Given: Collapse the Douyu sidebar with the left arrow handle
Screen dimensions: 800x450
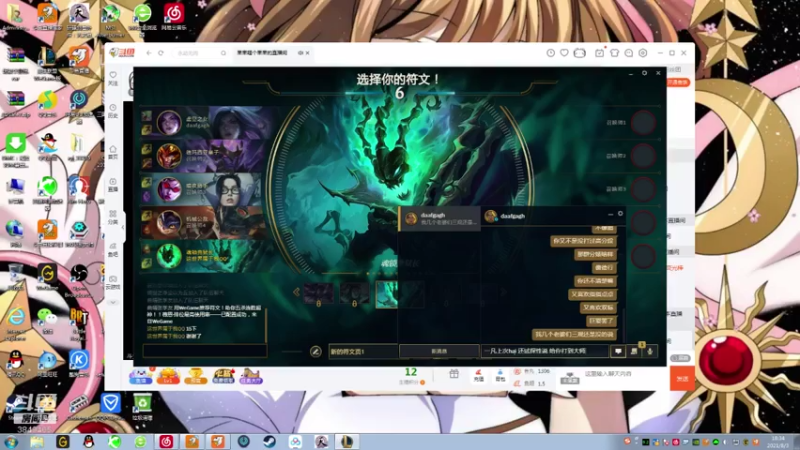Looking at the screenshot, I should click(x=122, y=228).
